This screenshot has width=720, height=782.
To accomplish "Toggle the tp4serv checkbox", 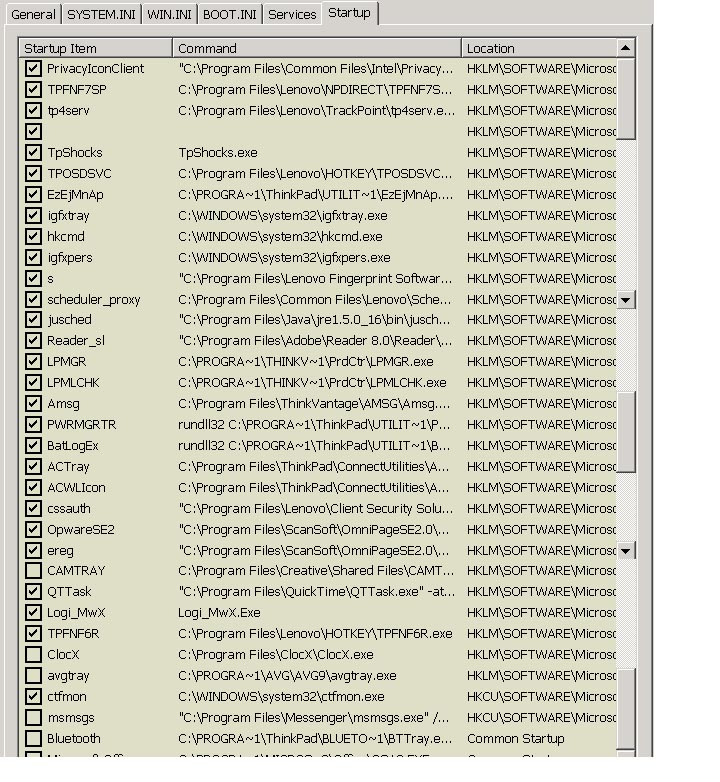I will (x=33, y=110).
